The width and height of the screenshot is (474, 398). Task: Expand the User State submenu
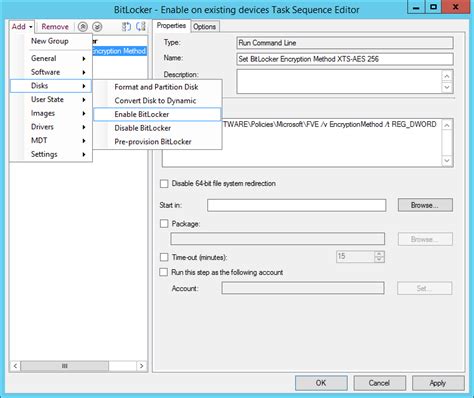click(51, 99)
